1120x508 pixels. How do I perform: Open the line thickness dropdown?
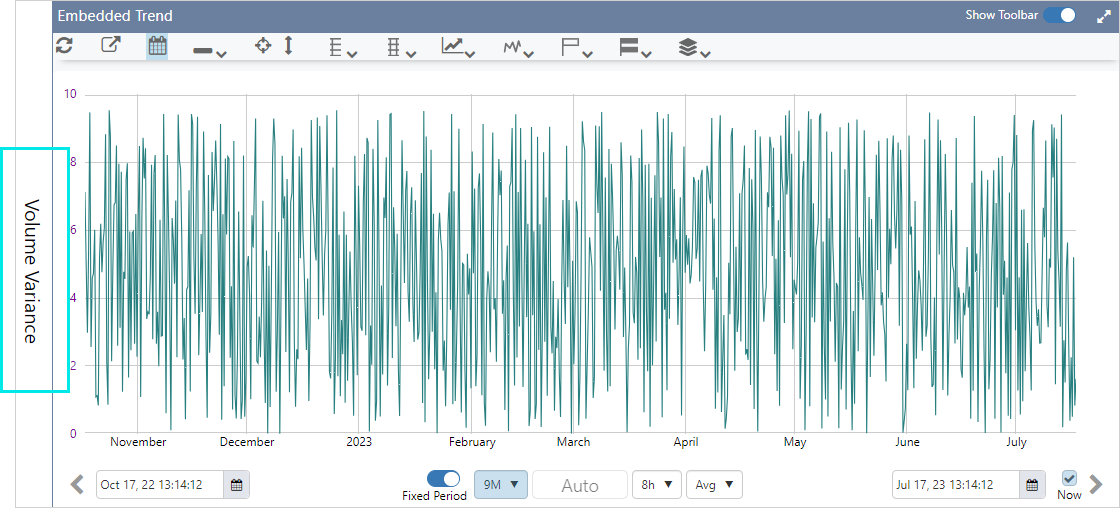coord(209,50)
